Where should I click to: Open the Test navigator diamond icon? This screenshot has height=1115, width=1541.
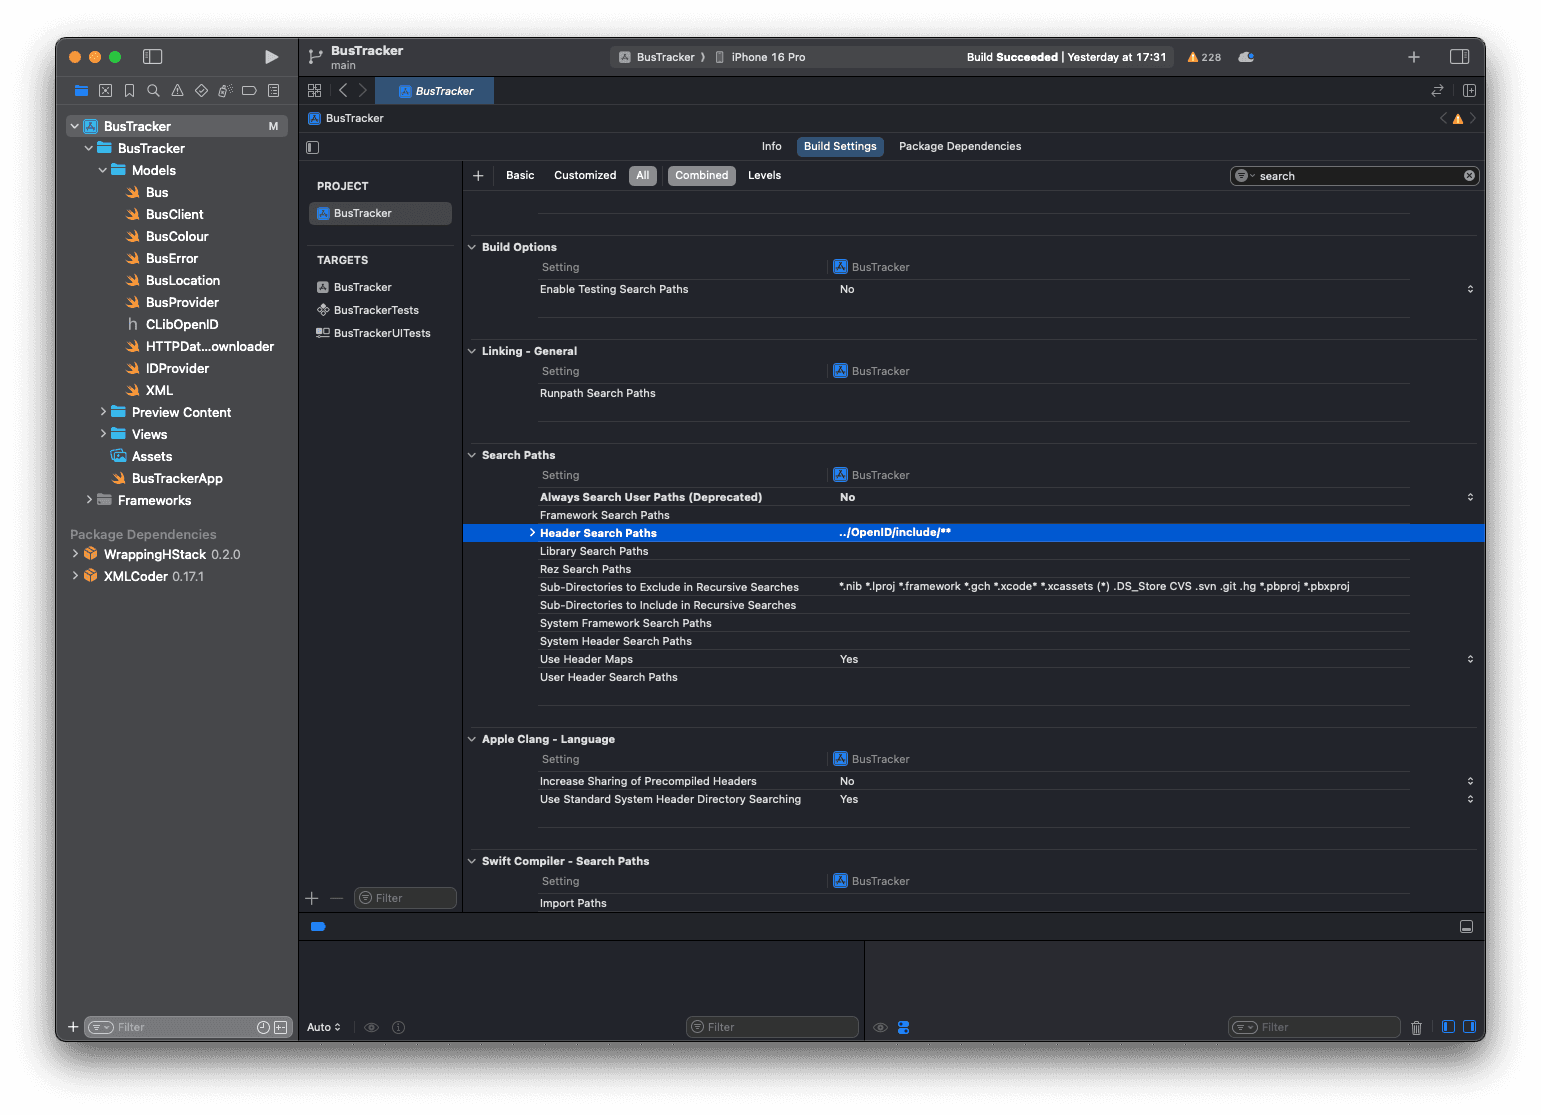point(201,90)
